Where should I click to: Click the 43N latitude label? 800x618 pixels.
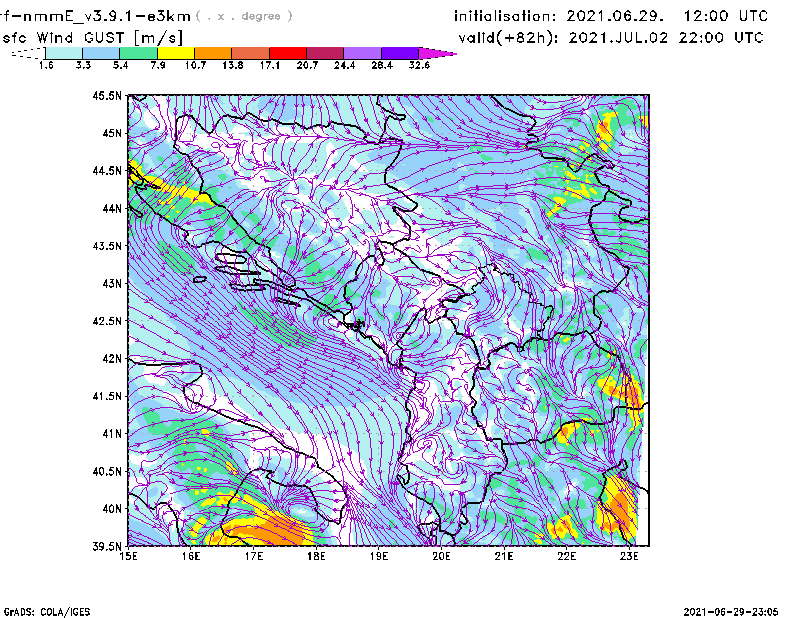coord(112,283)
